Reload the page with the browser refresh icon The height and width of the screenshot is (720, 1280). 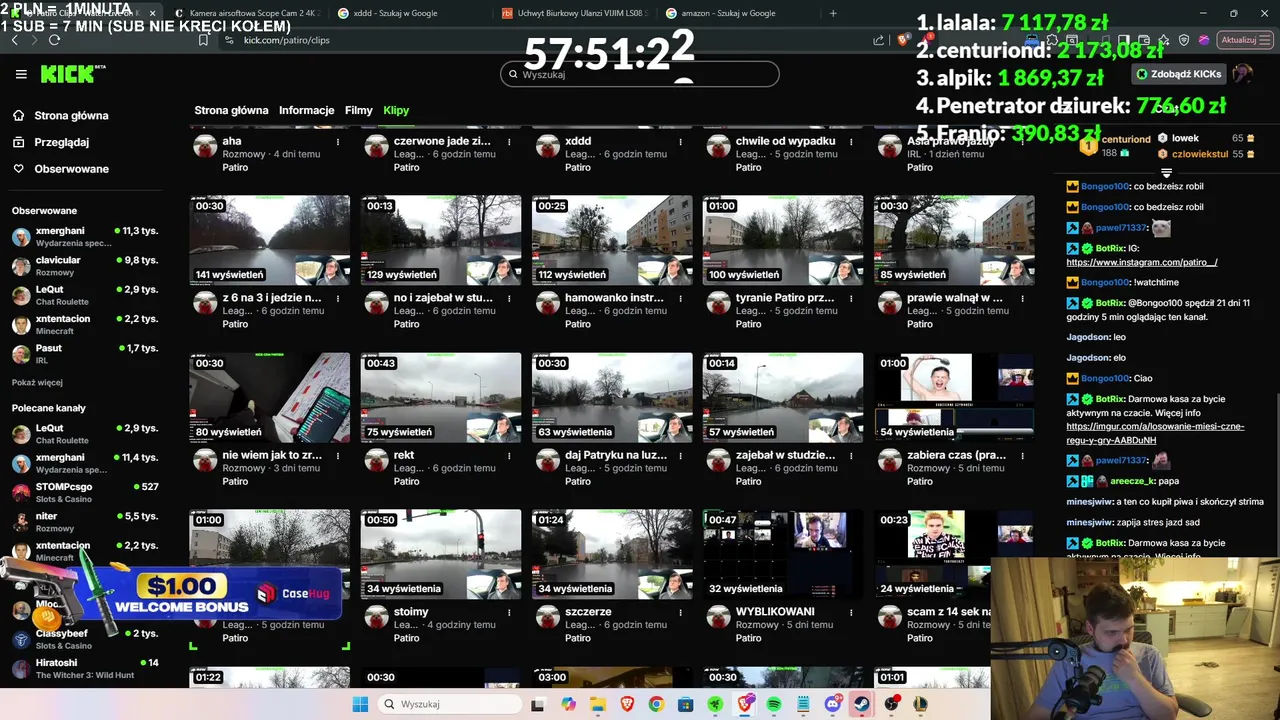(54, 40)
